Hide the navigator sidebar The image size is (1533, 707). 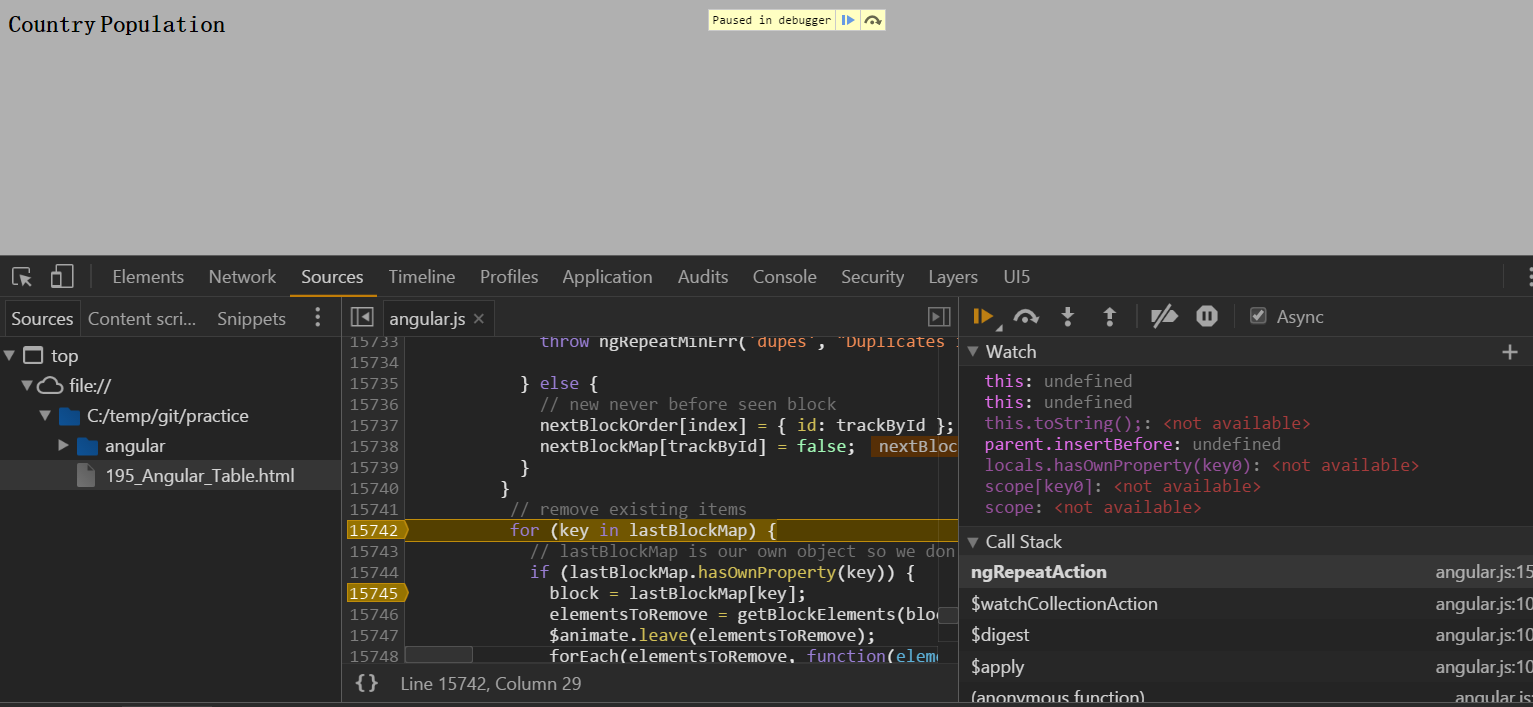coord(362,318)
